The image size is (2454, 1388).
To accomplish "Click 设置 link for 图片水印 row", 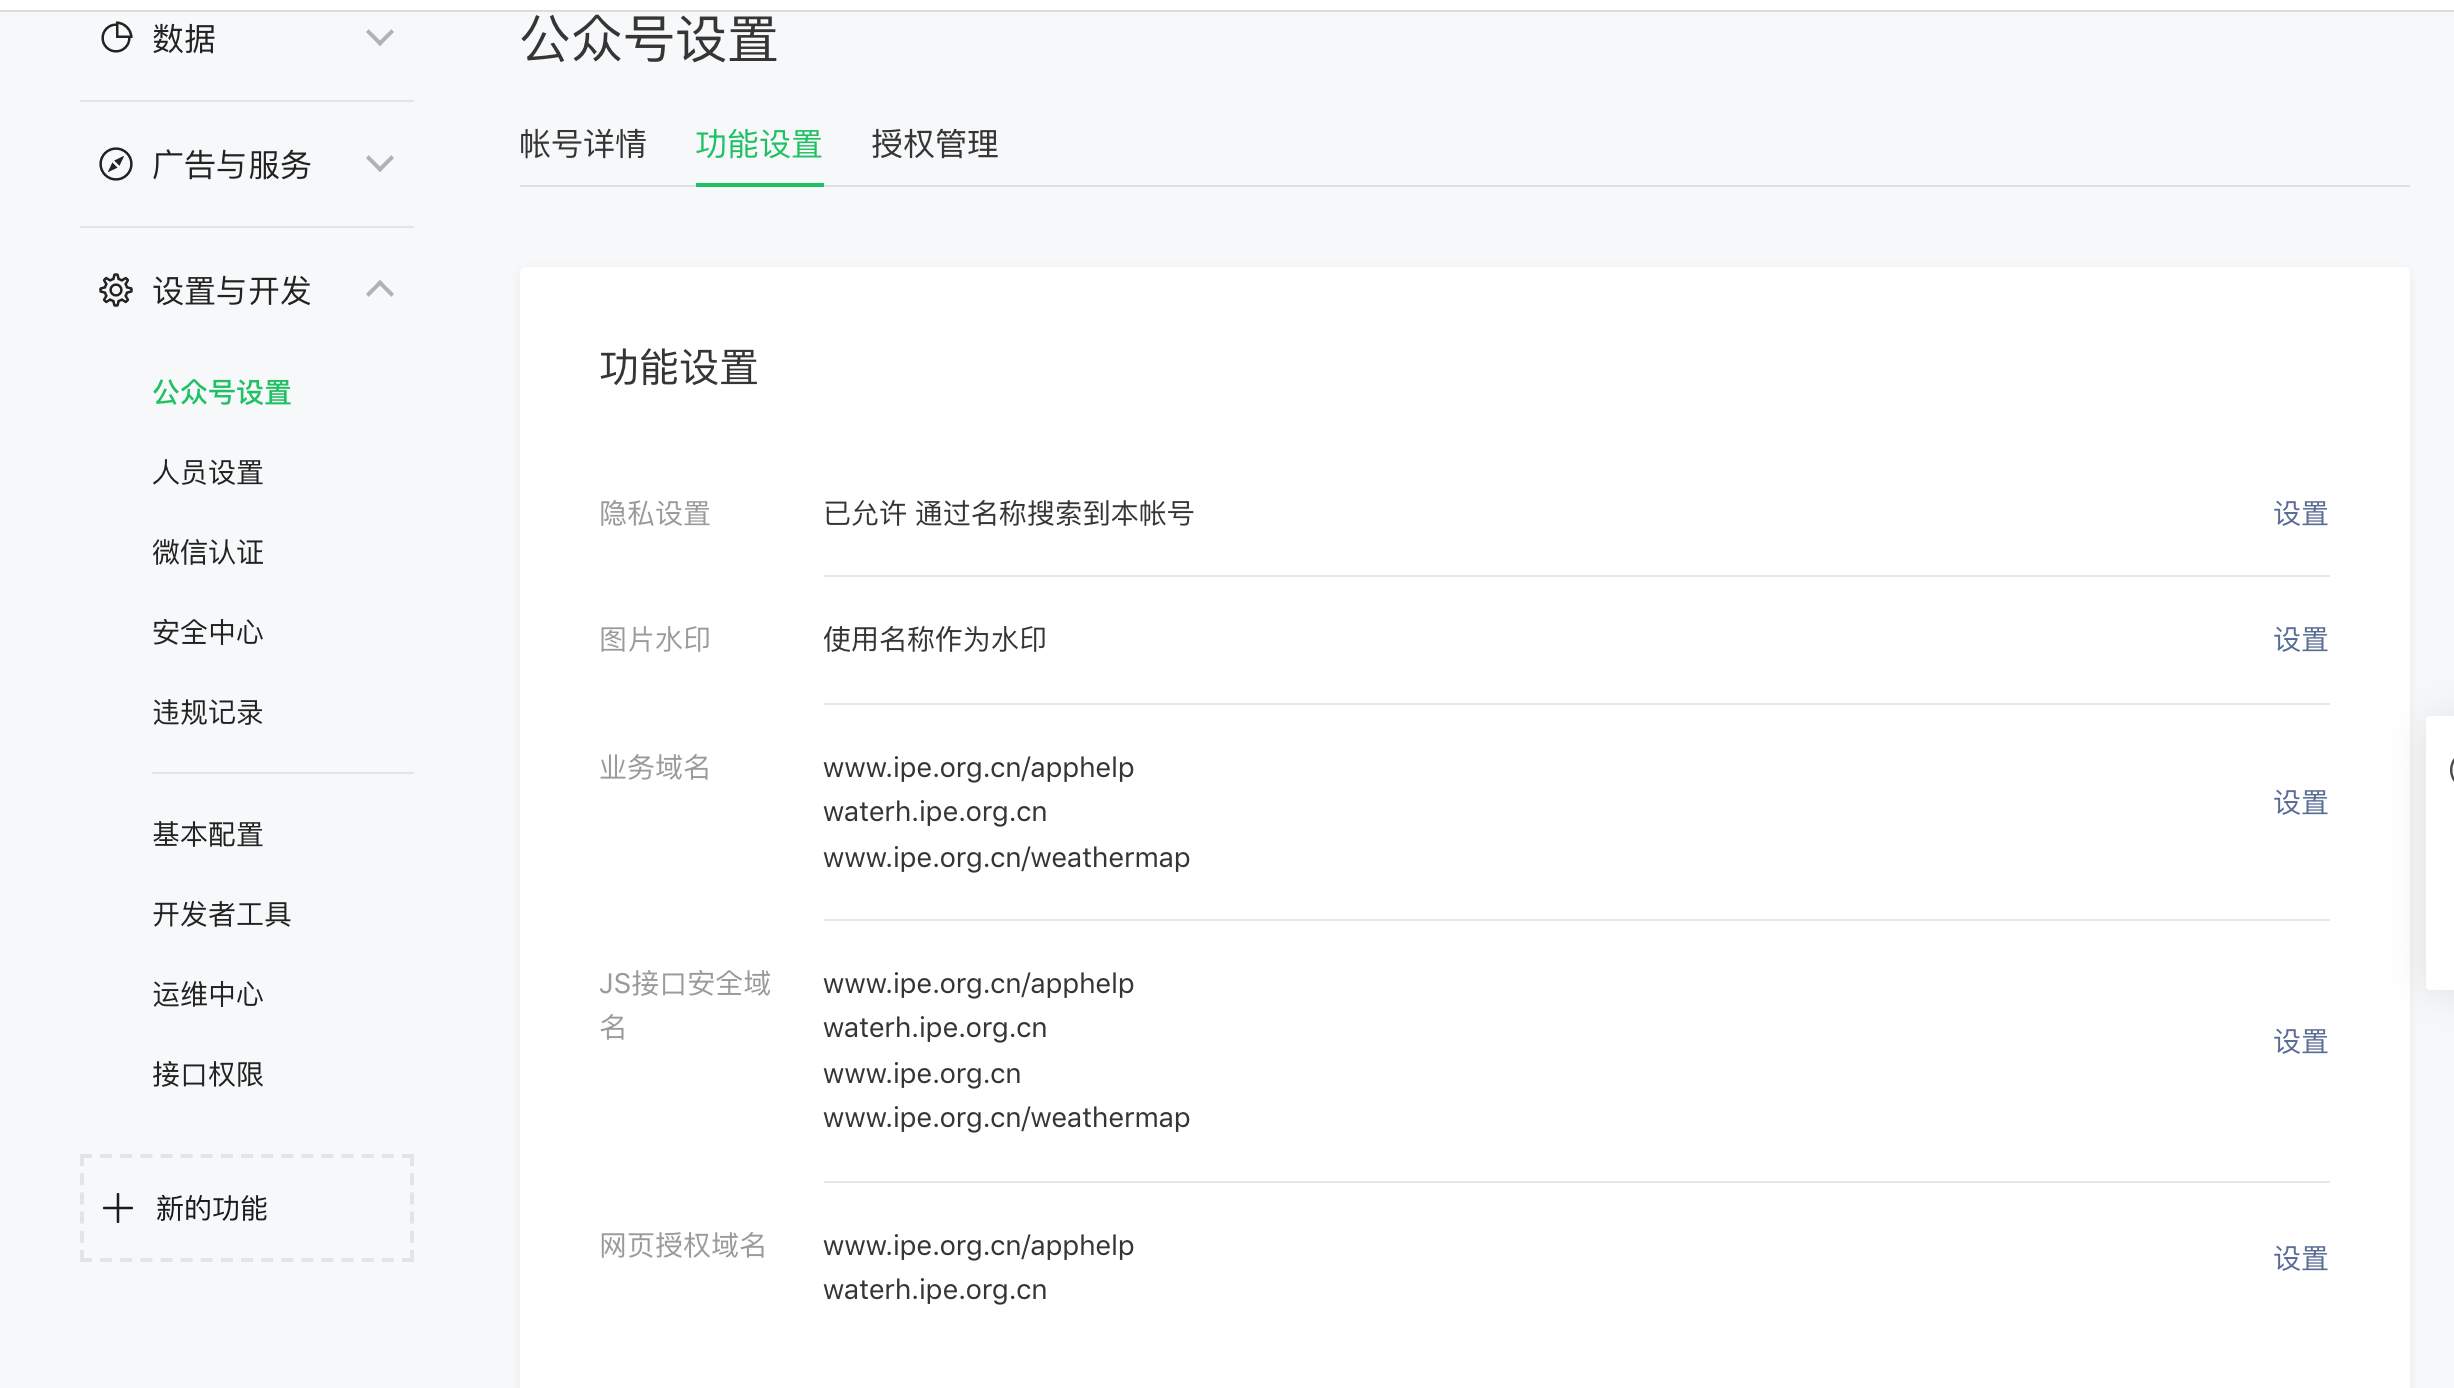I will [x=2300, y=640].
